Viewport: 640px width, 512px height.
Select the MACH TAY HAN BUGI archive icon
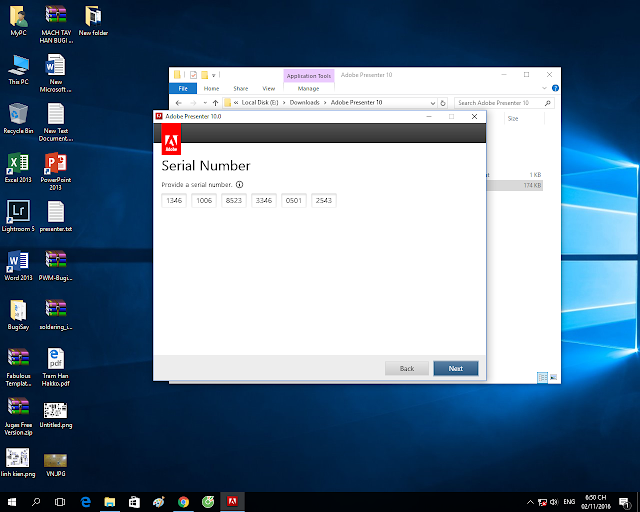pos(56,16)
